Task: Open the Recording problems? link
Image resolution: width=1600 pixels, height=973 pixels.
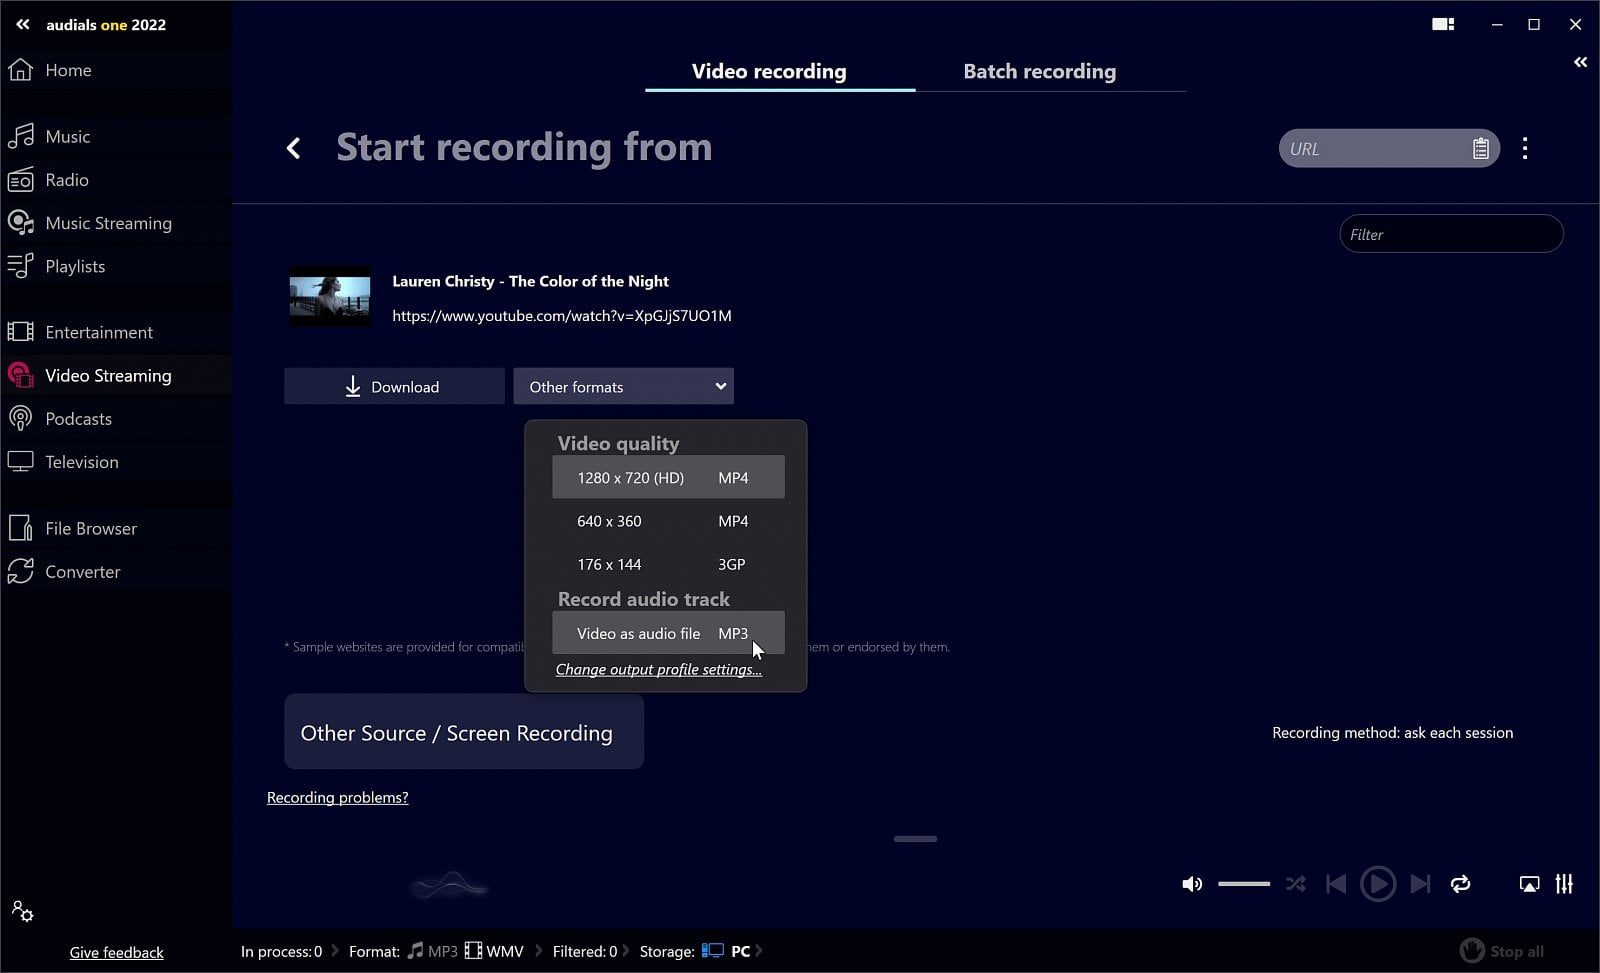Action: click(338, 797)
